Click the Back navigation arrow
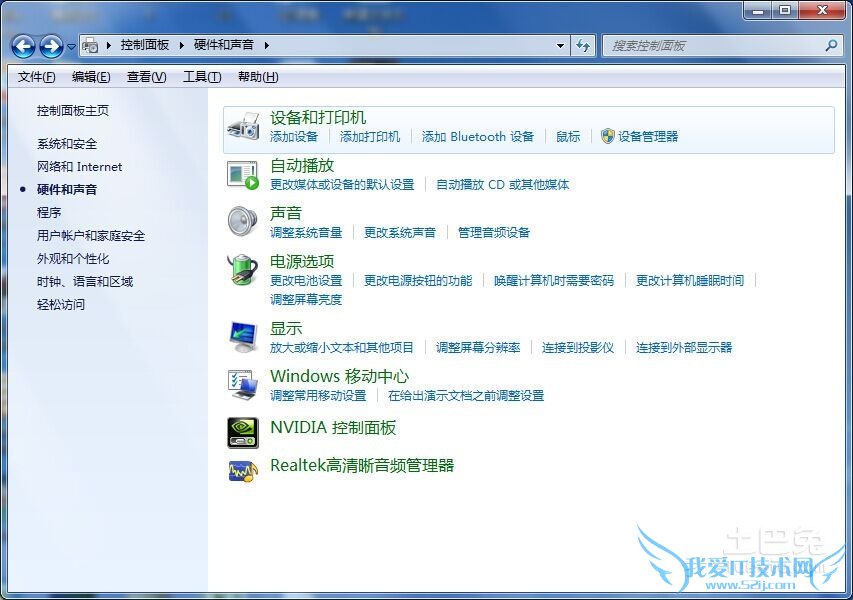 (x=23, y=46)
